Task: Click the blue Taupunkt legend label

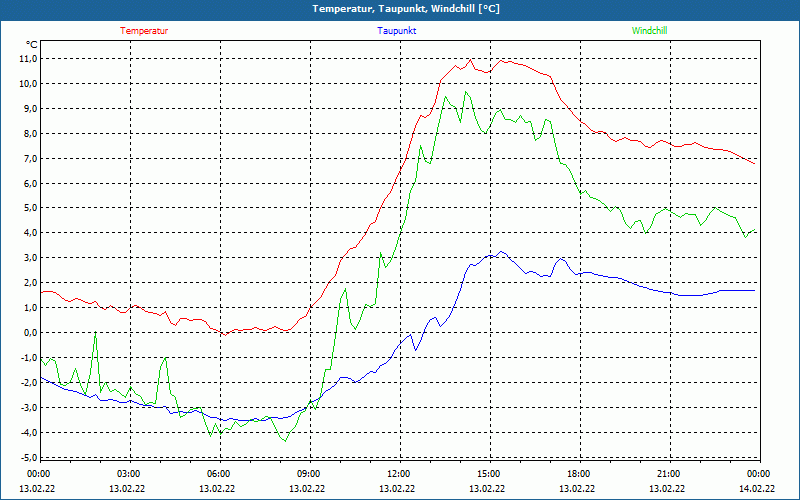Action: coord(397,30)
